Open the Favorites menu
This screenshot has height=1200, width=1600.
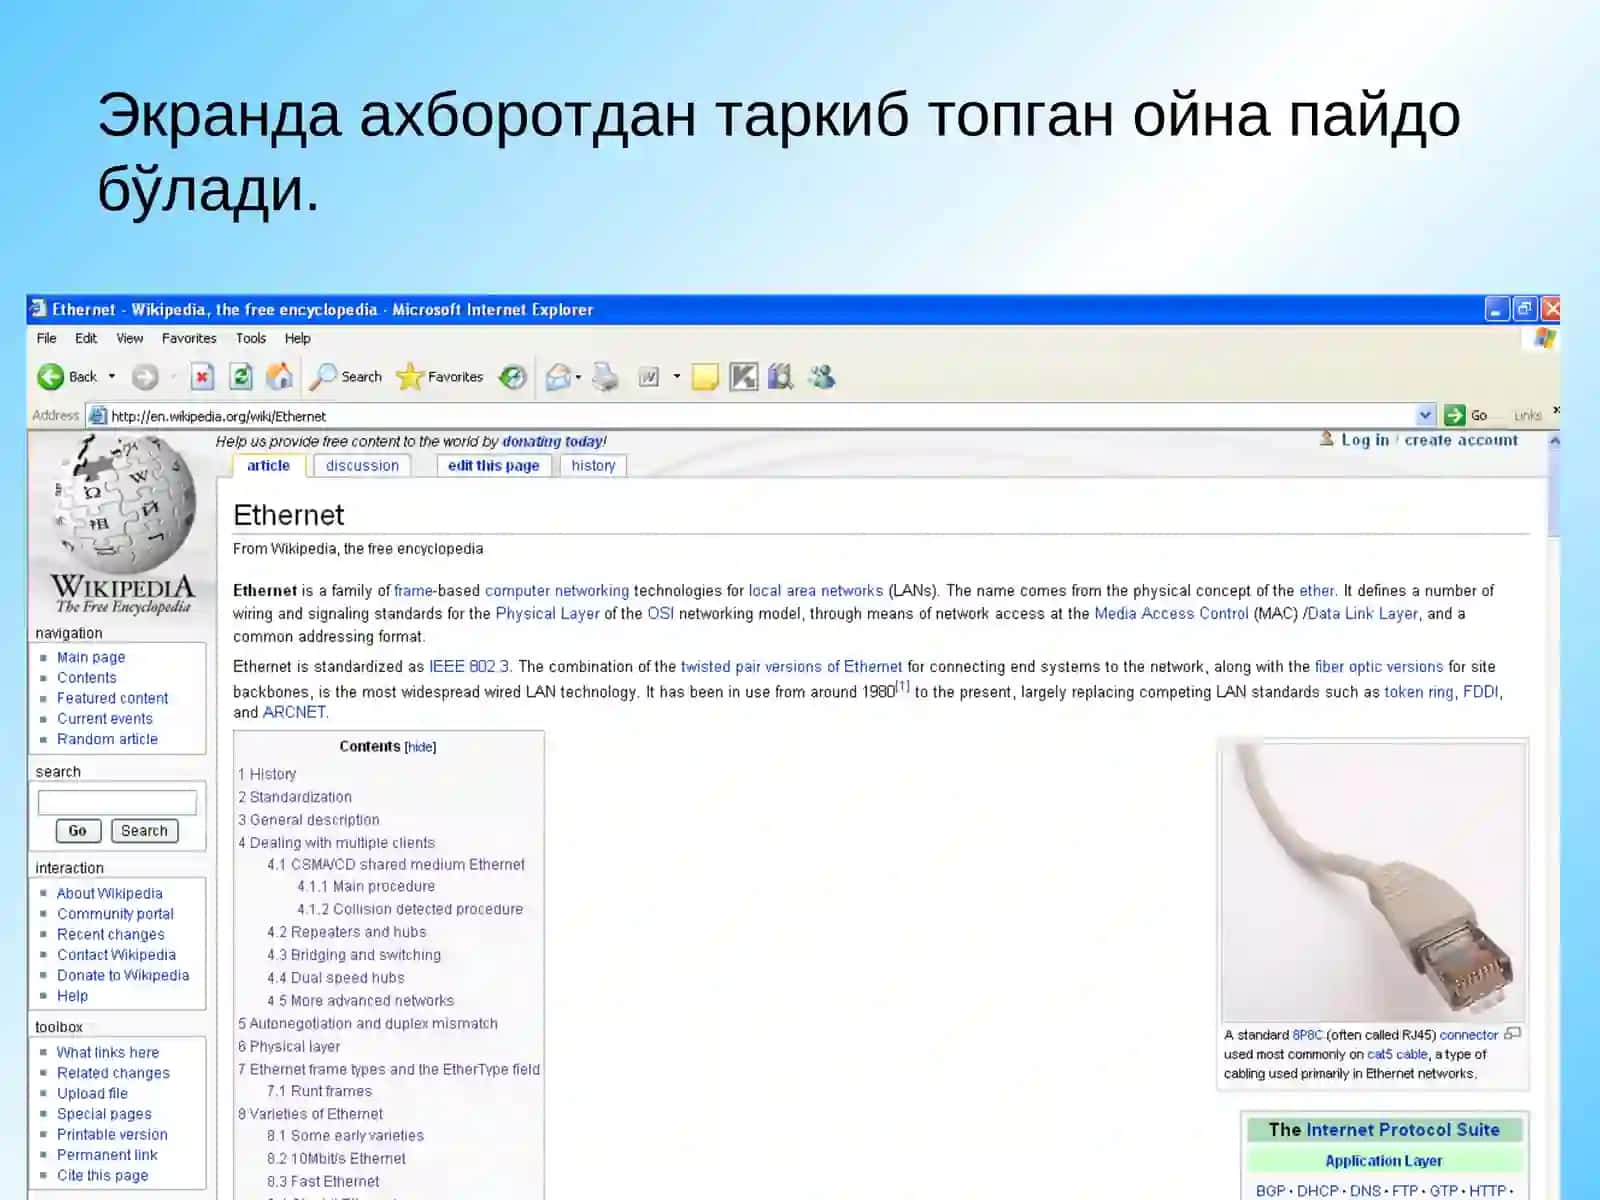189,338
